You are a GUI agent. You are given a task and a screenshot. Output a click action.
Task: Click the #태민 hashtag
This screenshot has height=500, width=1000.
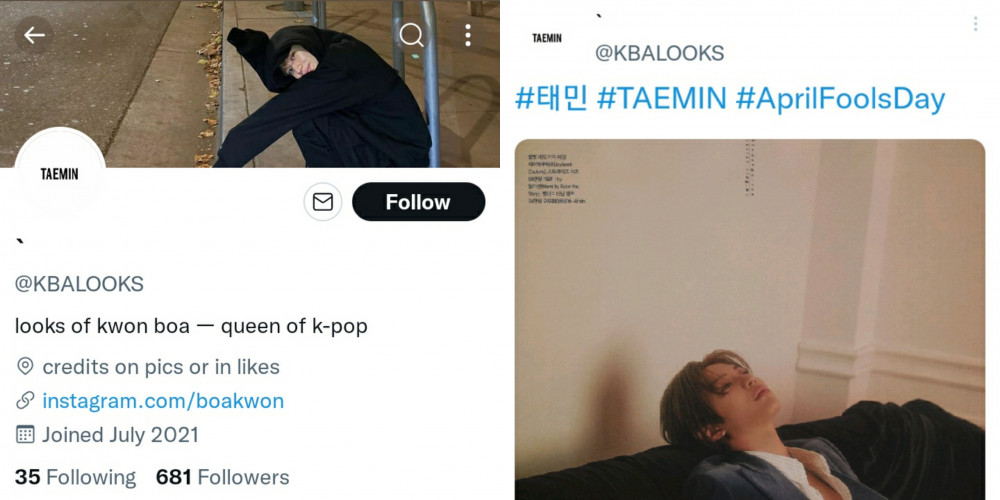[x=550, y=99]
